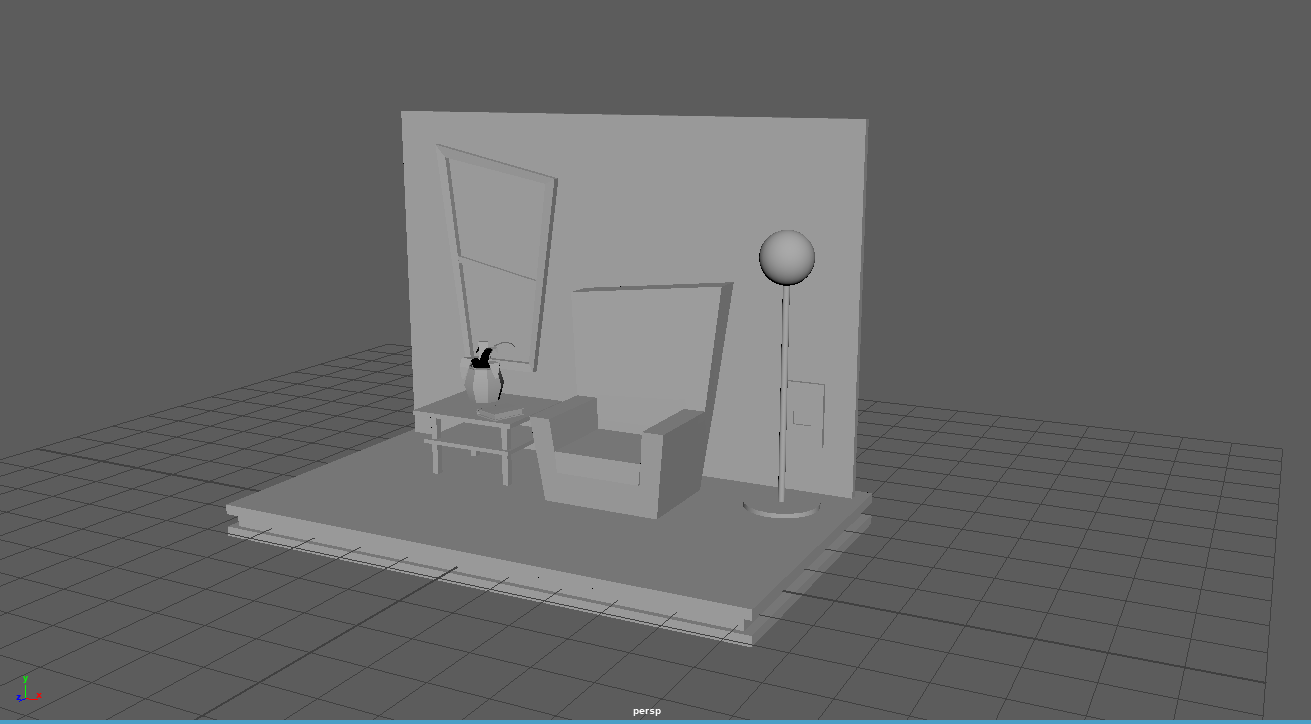The height and width of the screenshot is (724, 1311).
Task: Select the vase on the side table
Action: (483, 381)
